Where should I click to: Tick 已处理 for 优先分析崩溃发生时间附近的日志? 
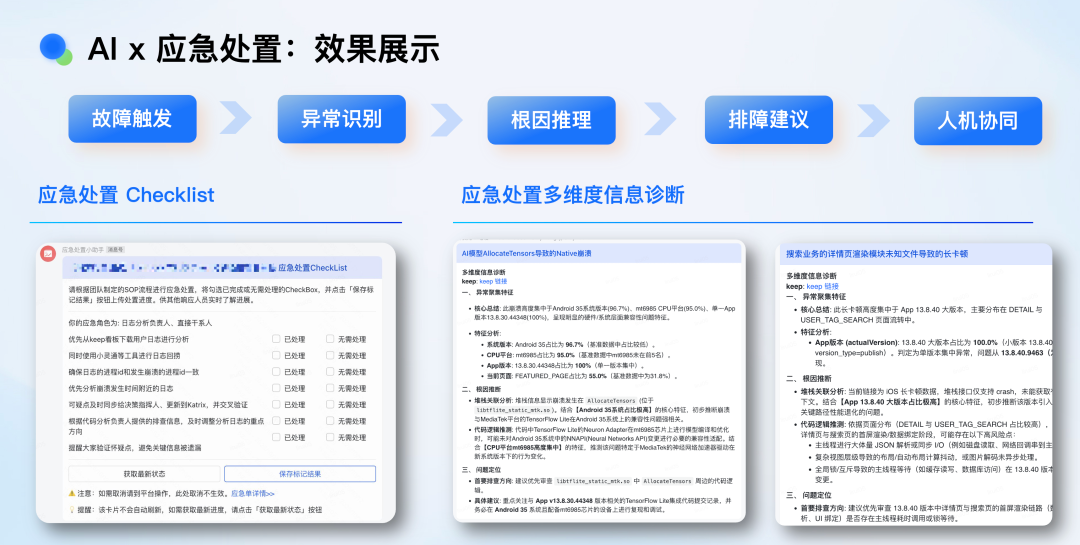pos(277,388)
